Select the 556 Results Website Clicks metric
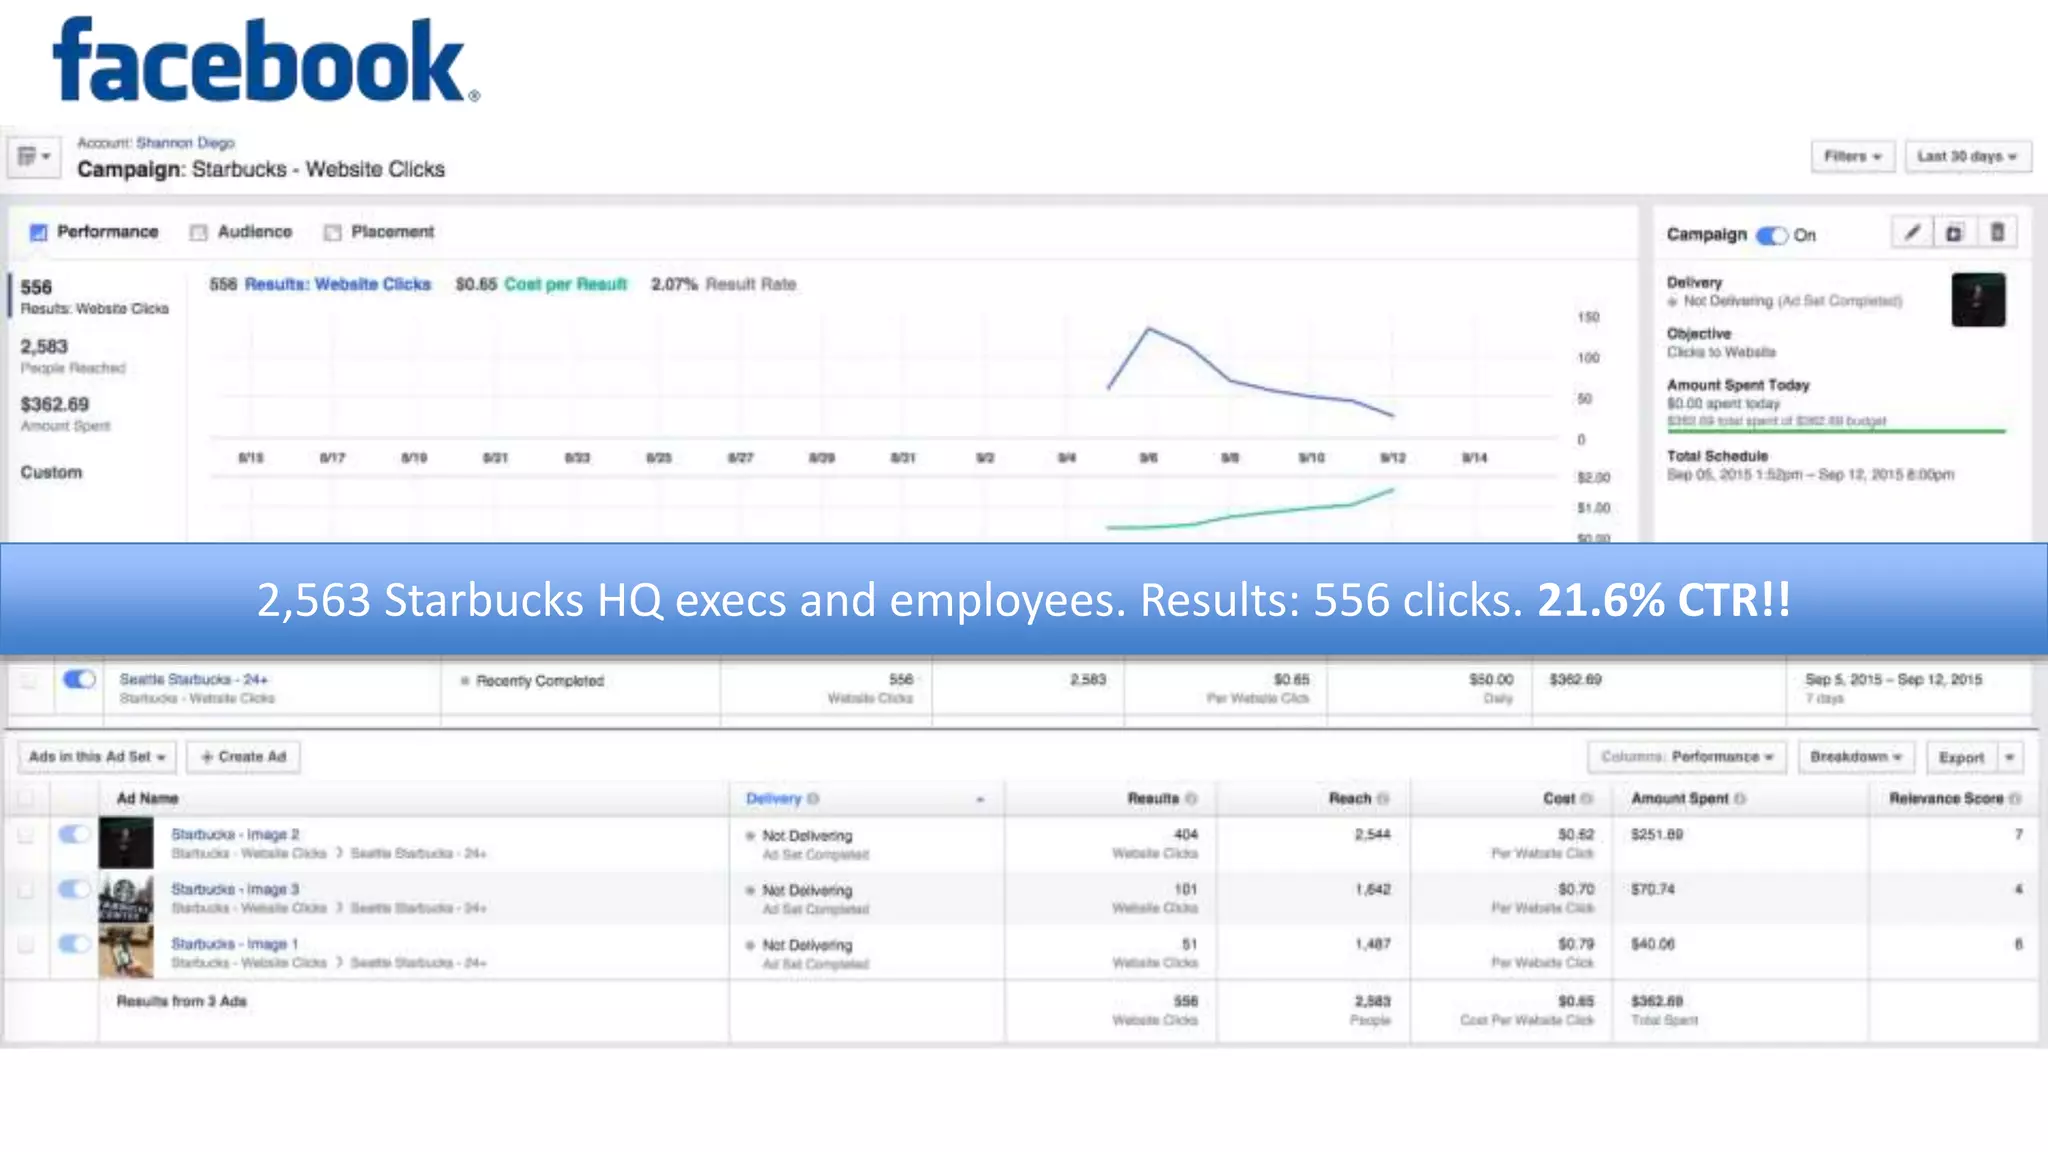The height and width of the screenshot is (1152, 2048). point(95,296)
